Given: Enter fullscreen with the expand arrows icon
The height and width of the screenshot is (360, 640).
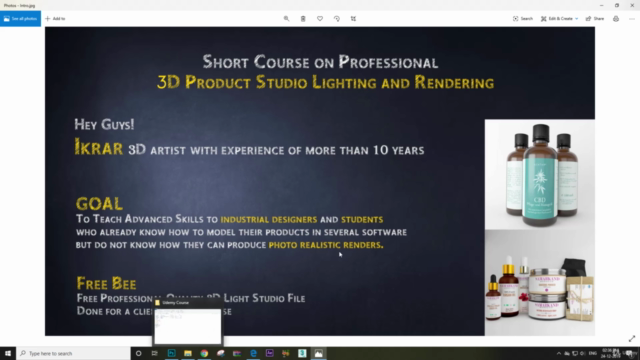Looking at the screenshot, I should [632, 339].
